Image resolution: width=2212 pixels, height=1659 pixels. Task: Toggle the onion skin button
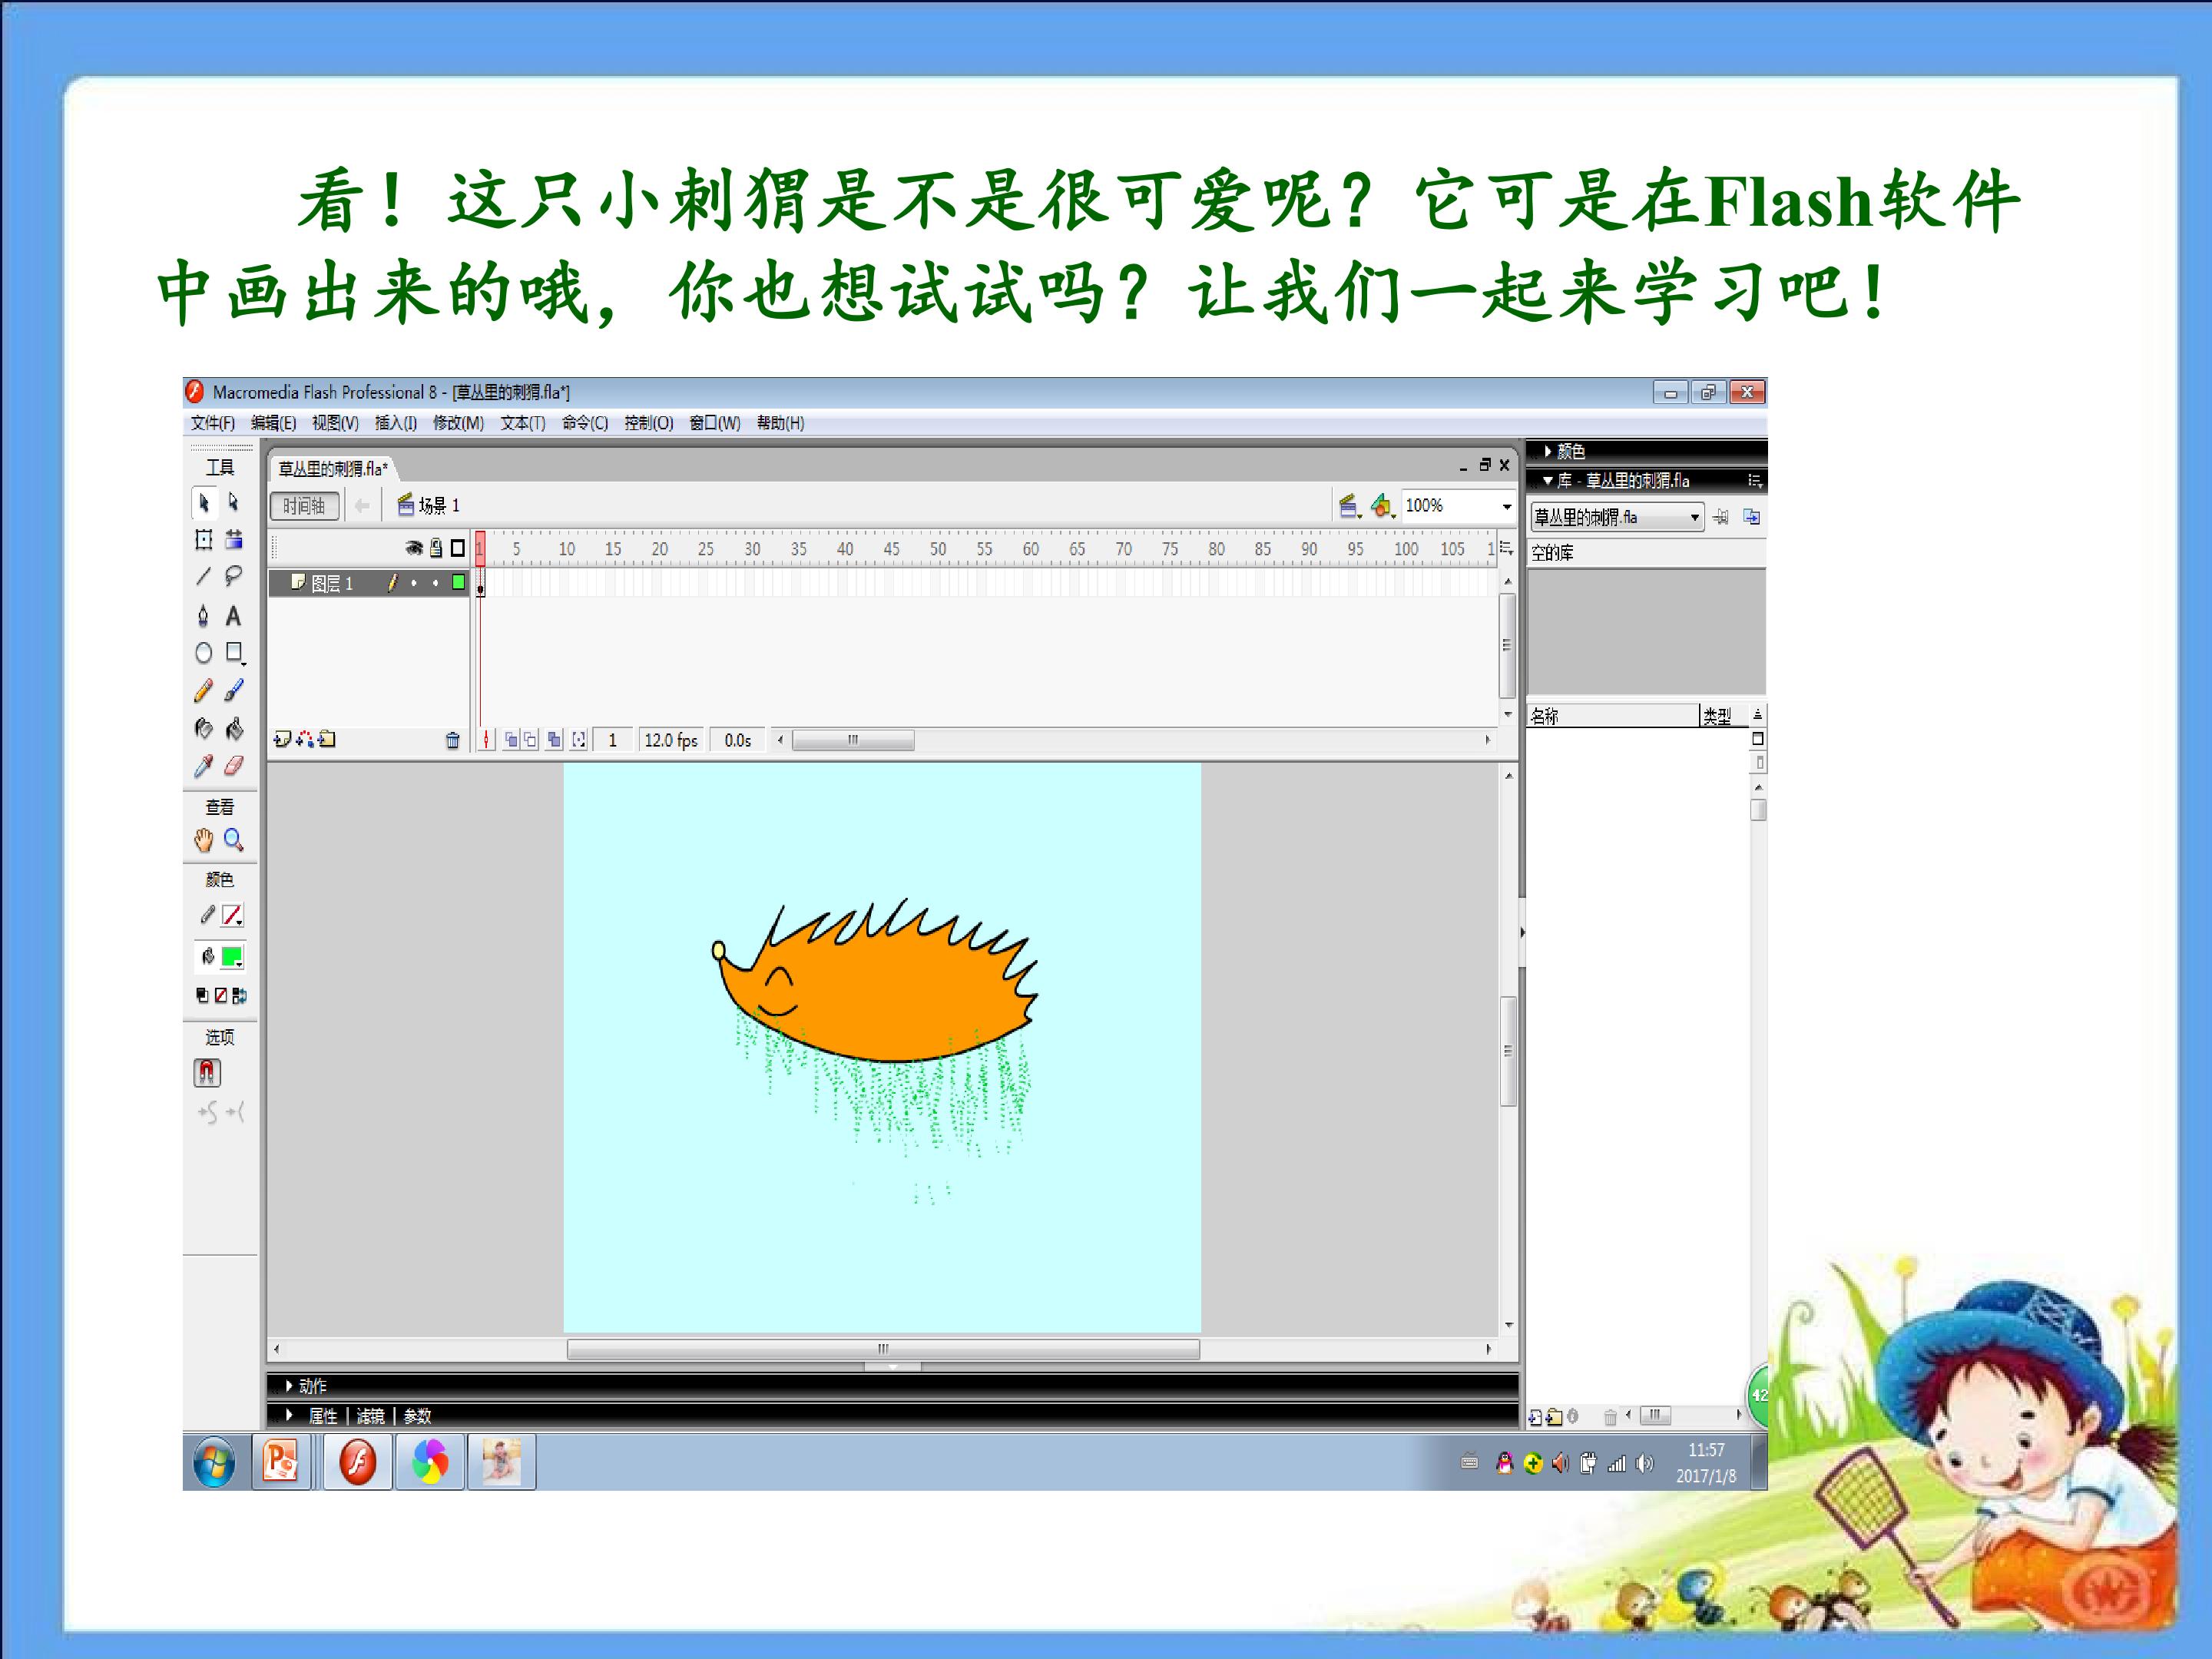coord(512,740)
